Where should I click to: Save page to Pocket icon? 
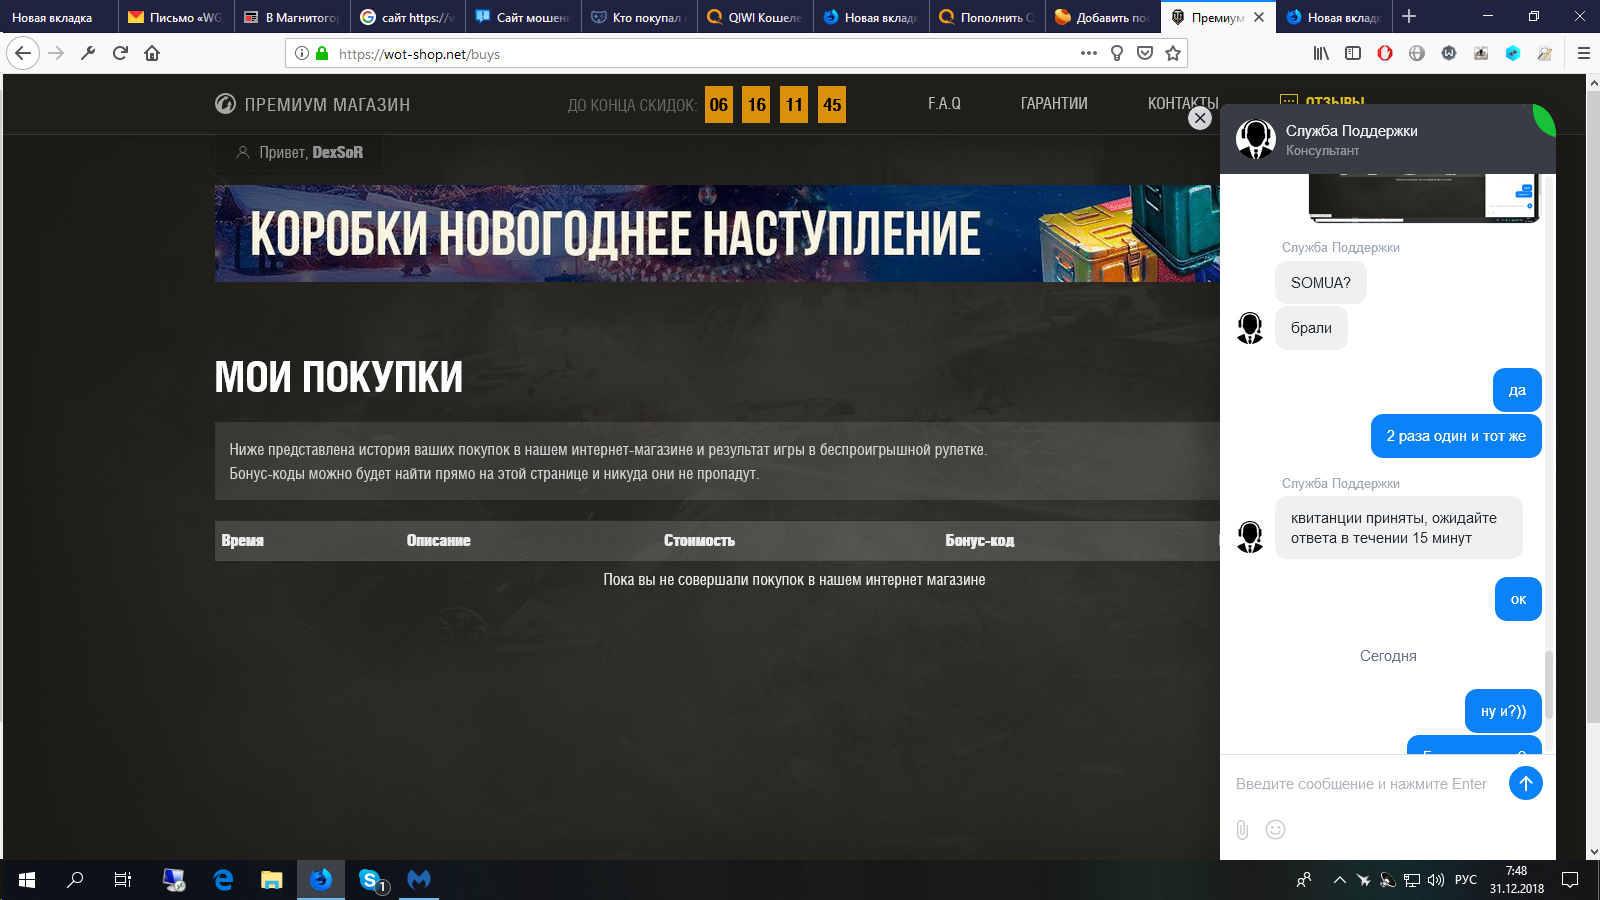[x=1145, y=53]
